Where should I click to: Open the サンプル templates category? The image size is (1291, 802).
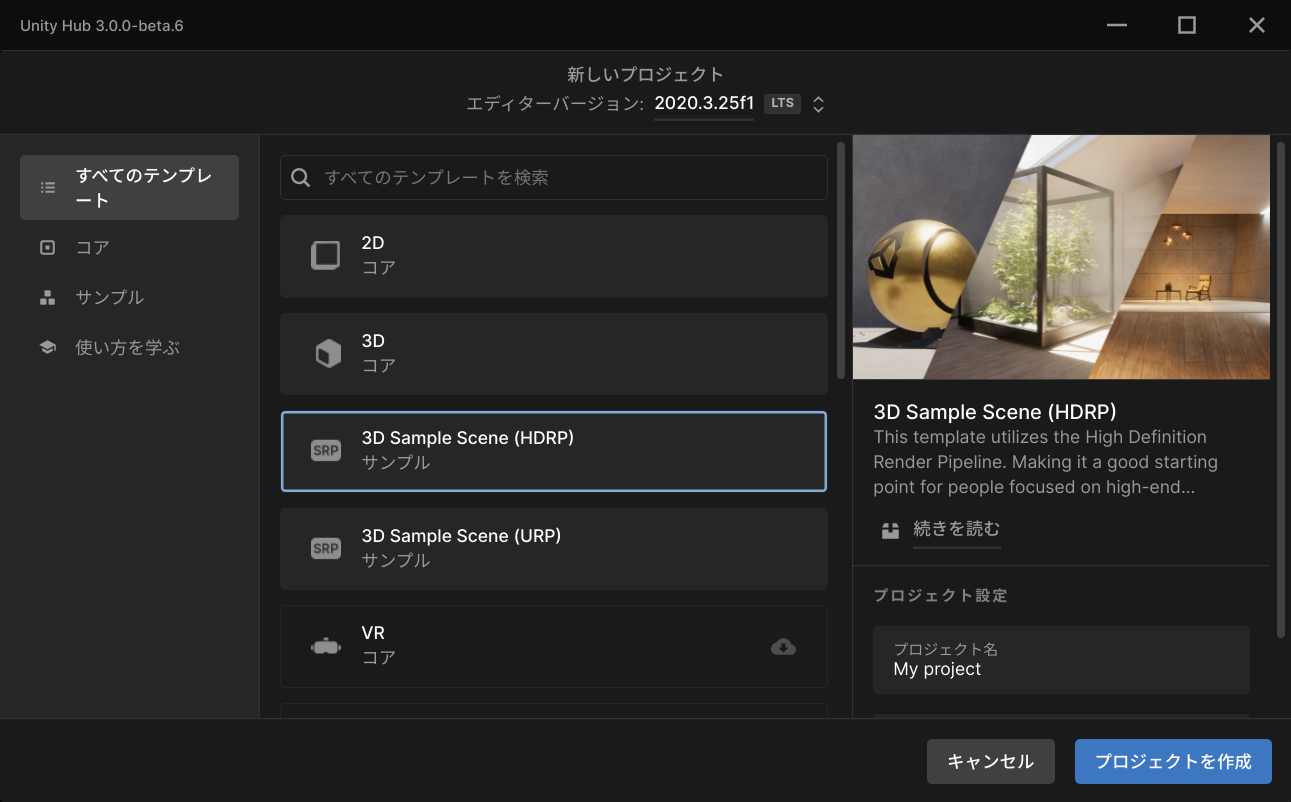pos(129,297)
